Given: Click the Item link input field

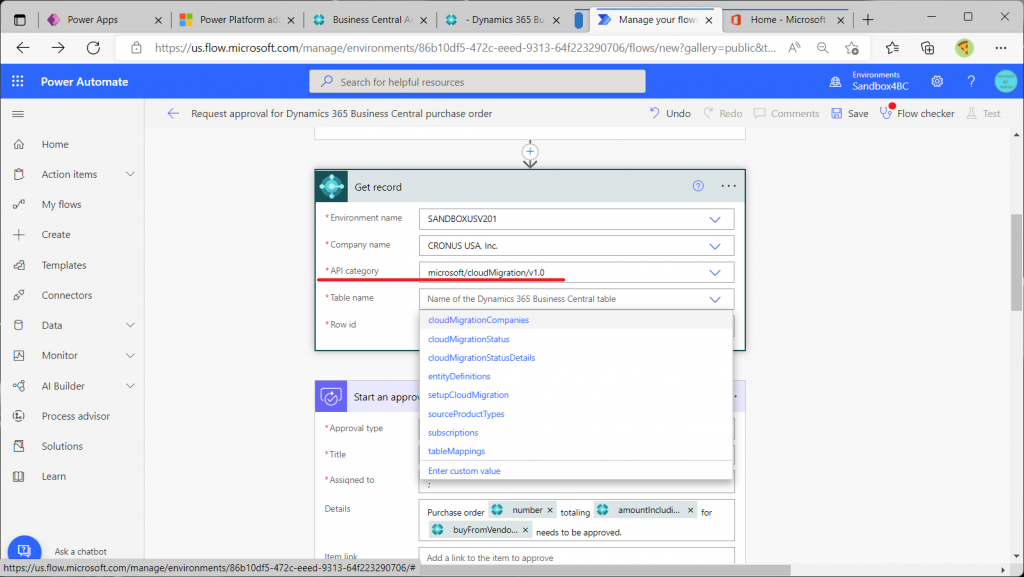Looking at the screenshot, I should pyautogui.click(x=577, y=557).
